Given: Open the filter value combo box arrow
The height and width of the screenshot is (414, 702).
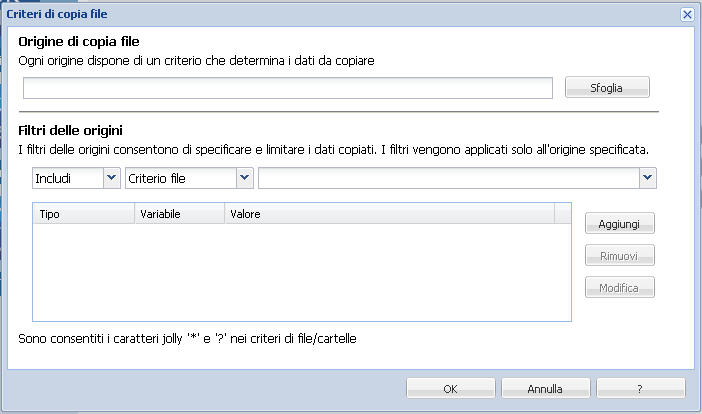Looking at the screenshot, I should 648,177.
